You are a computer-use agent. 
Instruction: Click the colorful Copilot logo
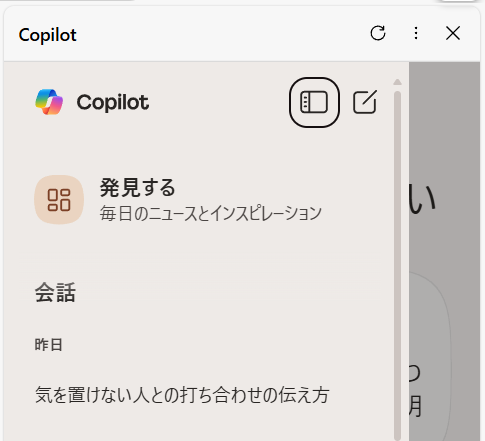[x=49, y=102]
